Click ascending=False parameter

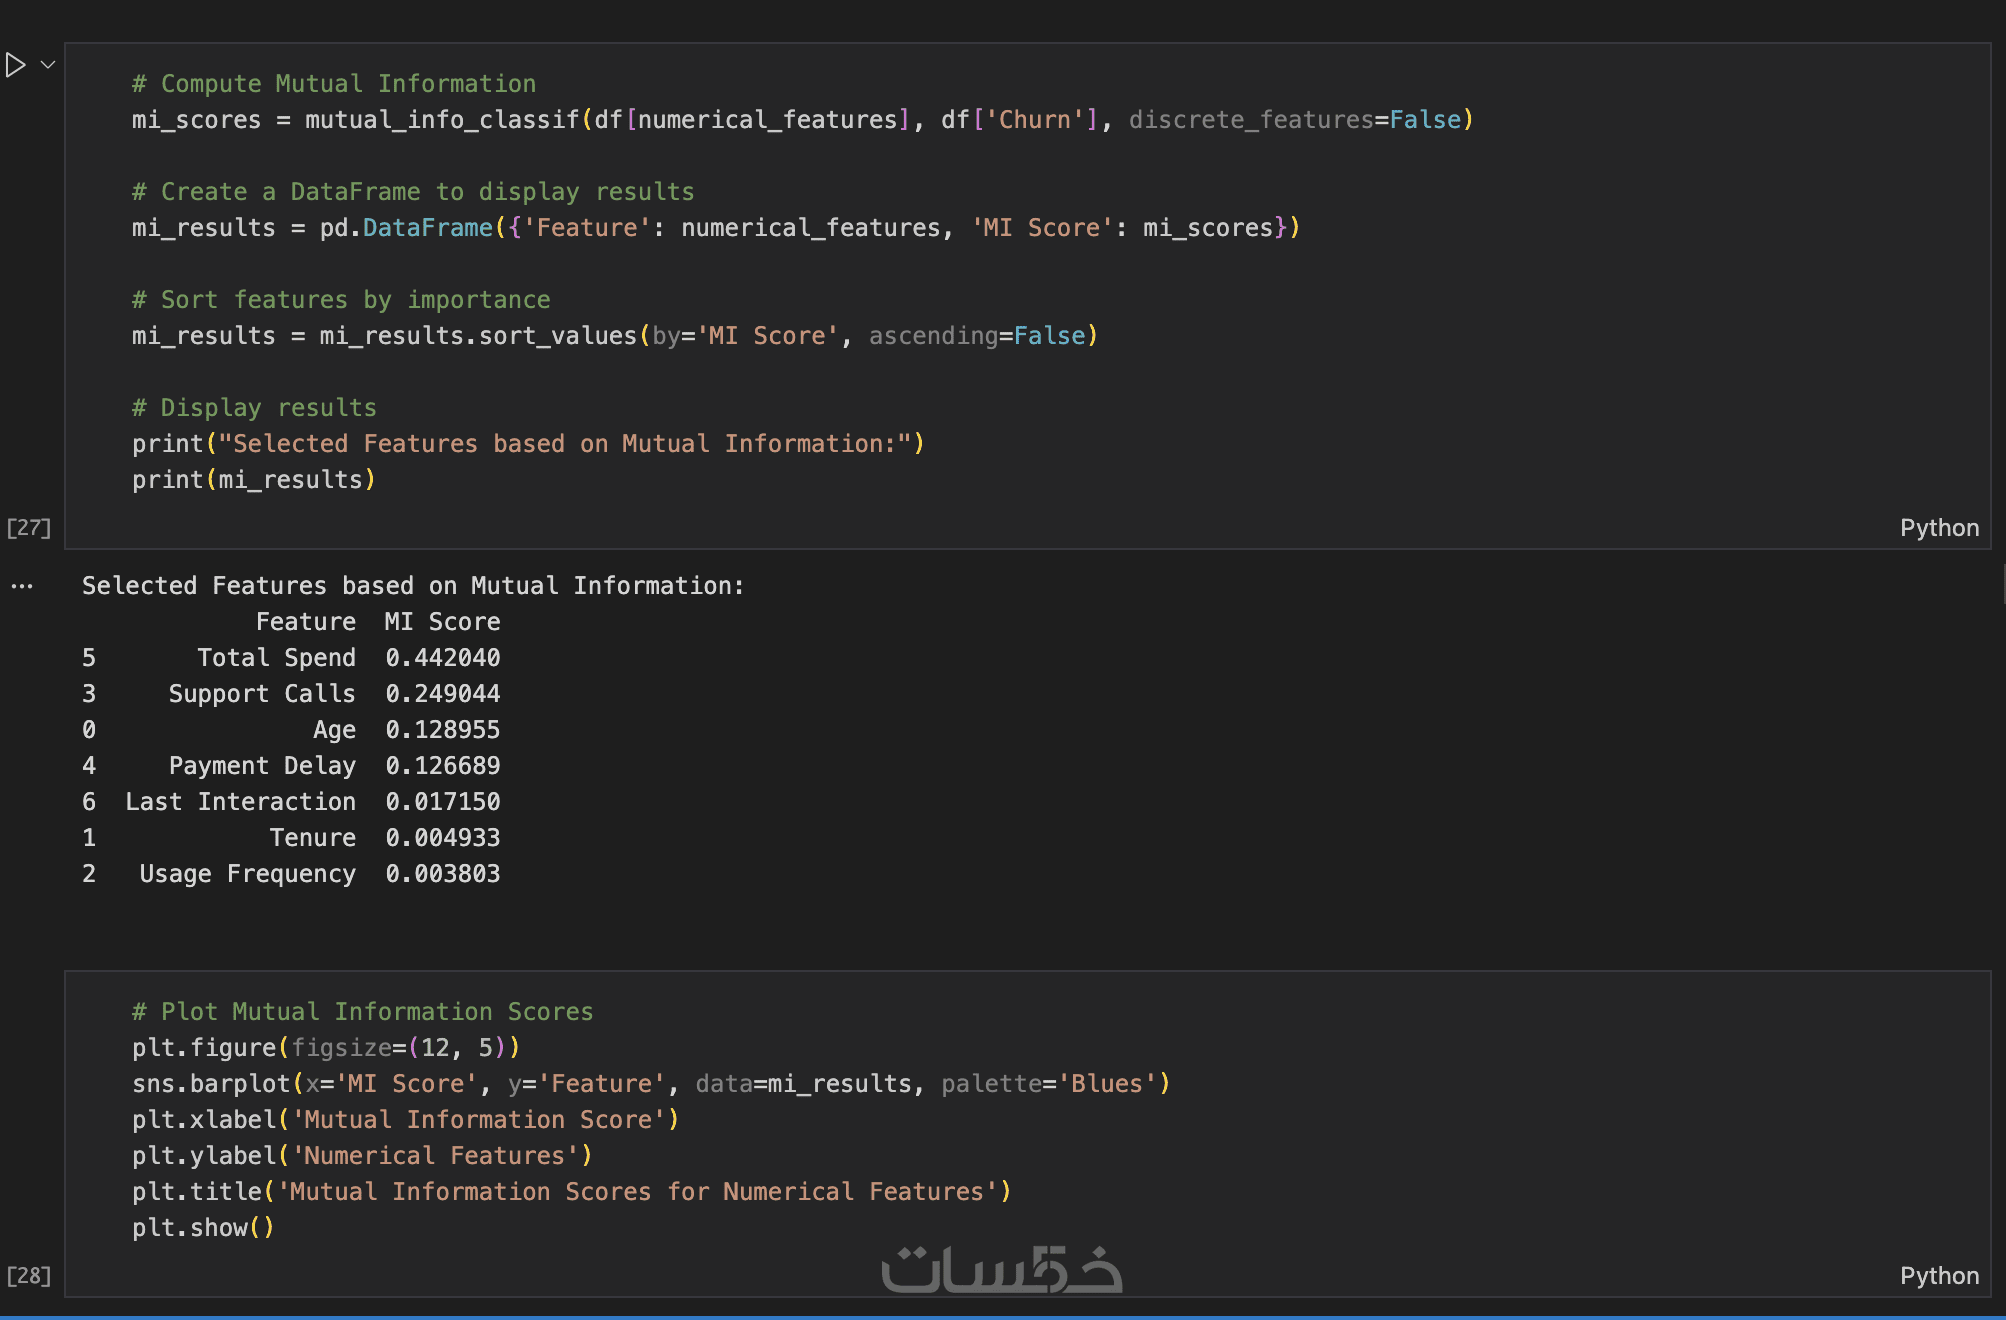[976, 336]
